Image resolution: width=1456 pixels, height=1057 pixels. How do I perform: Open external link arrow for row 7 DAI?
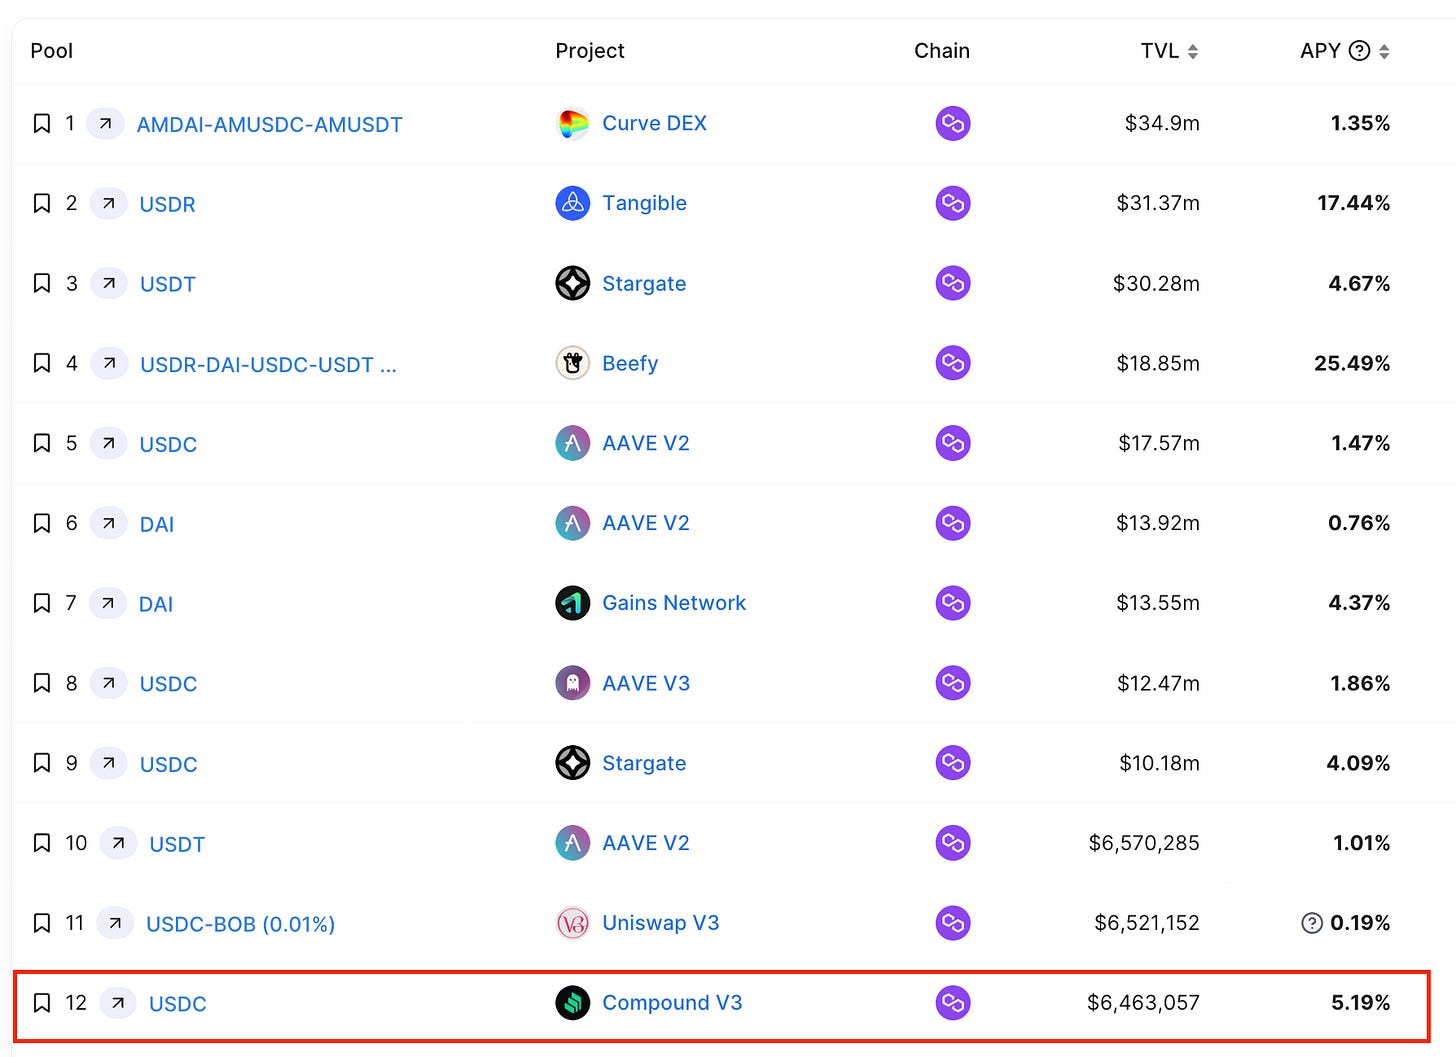(x=107, y=603)
